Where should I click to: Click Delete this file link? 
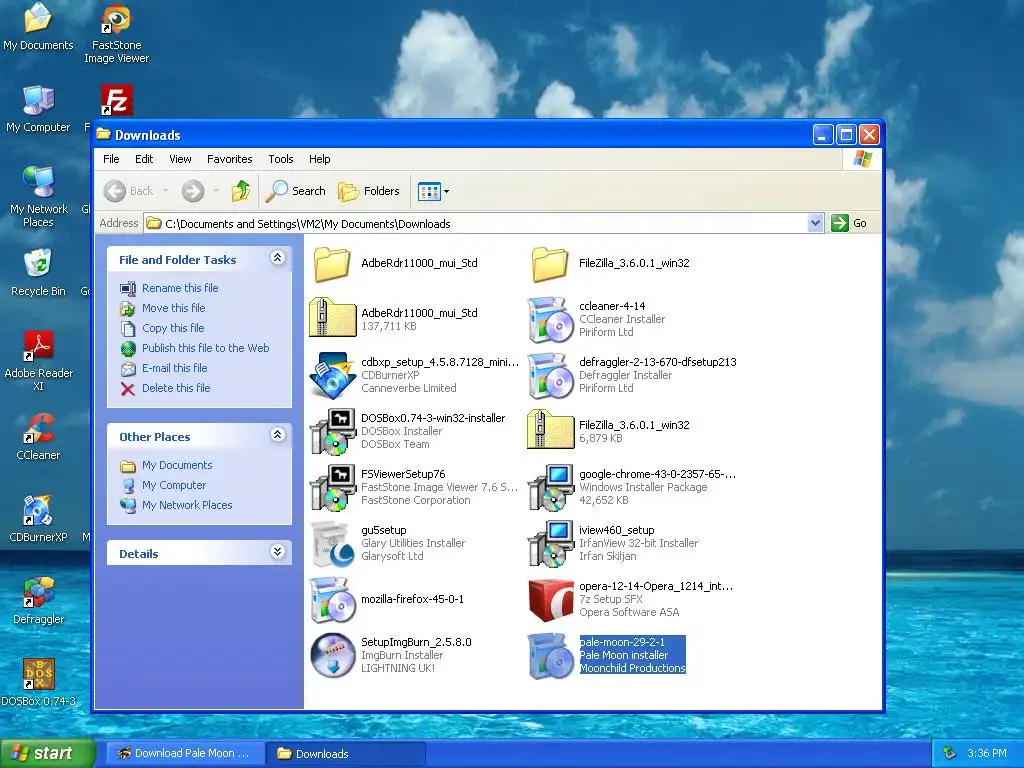click(176, 388)
